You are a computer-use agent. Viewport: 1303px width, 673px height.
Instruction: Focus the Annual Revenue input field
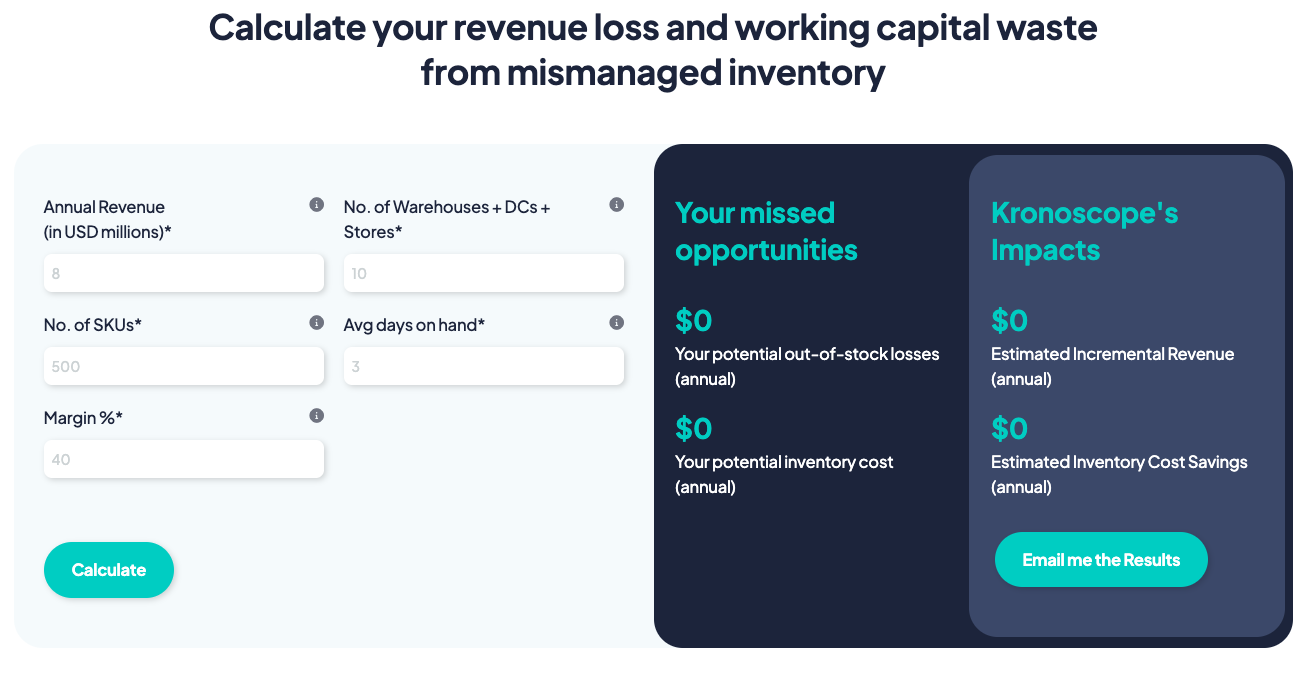coord(184,273)
